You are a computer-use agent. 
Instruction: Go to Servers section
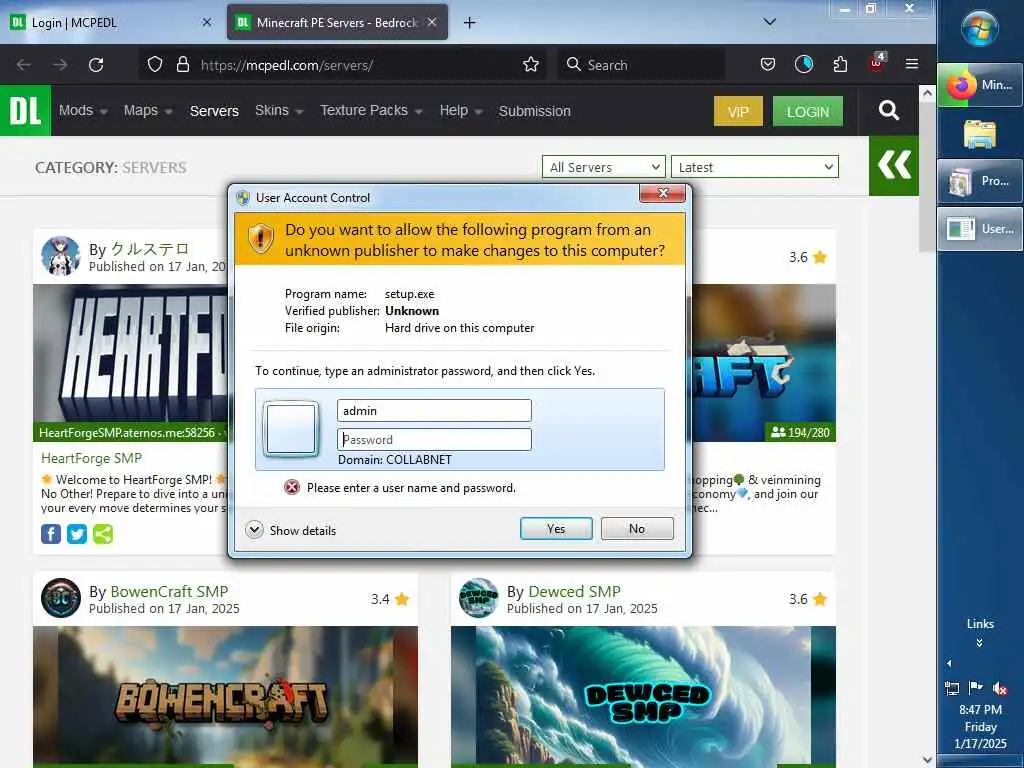214,111
